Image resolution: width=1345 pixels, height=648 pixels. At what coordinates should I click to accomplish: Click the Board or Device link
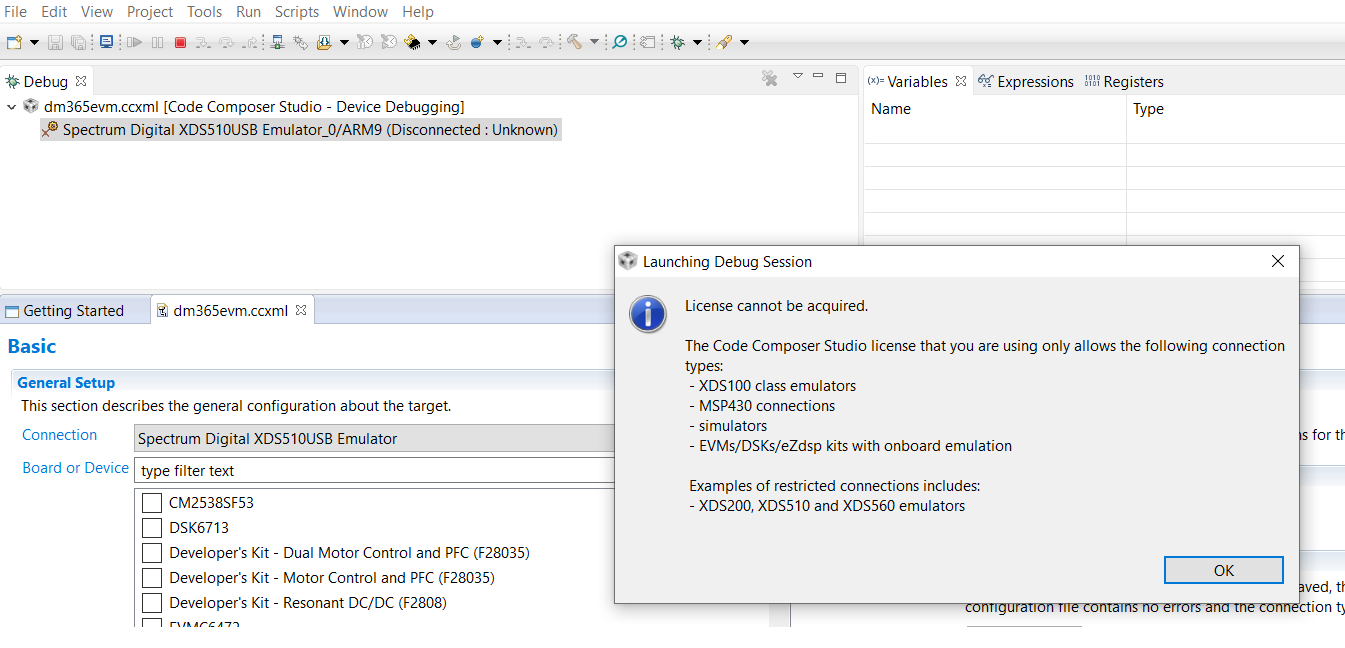point(76,468)
